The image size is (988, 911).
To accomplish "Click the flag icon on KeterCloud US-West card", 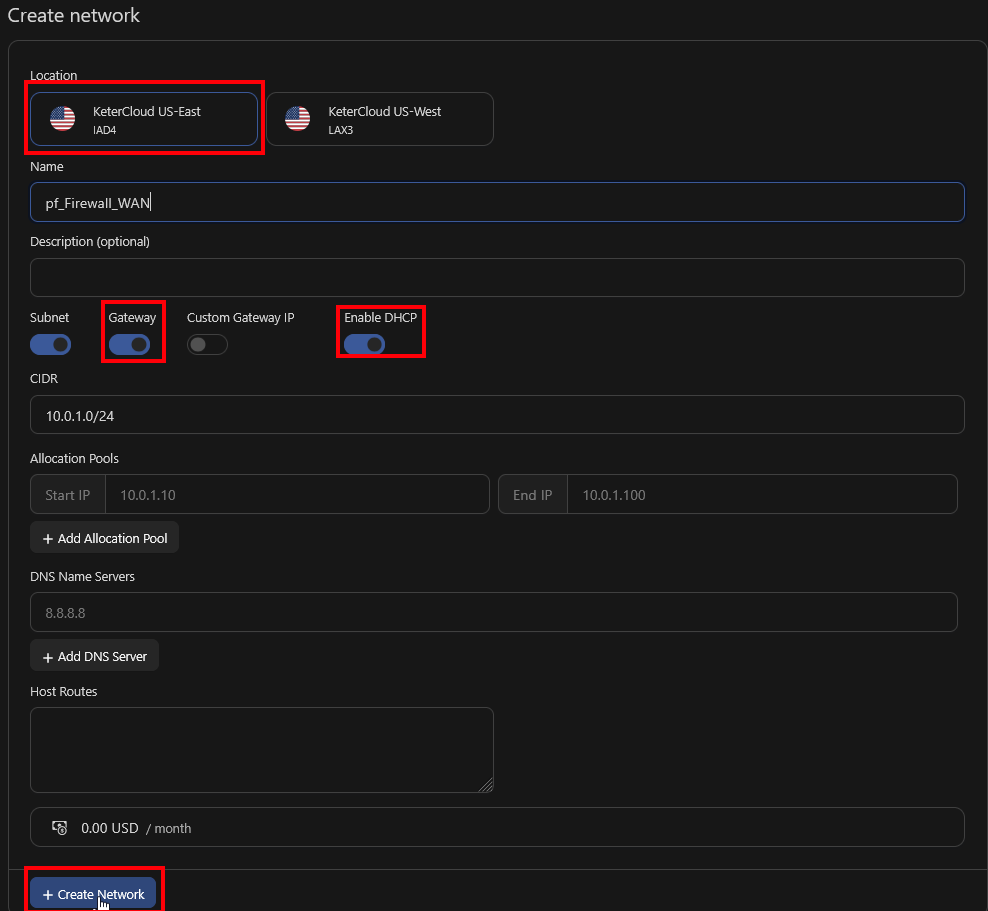I will pos(297,118).
